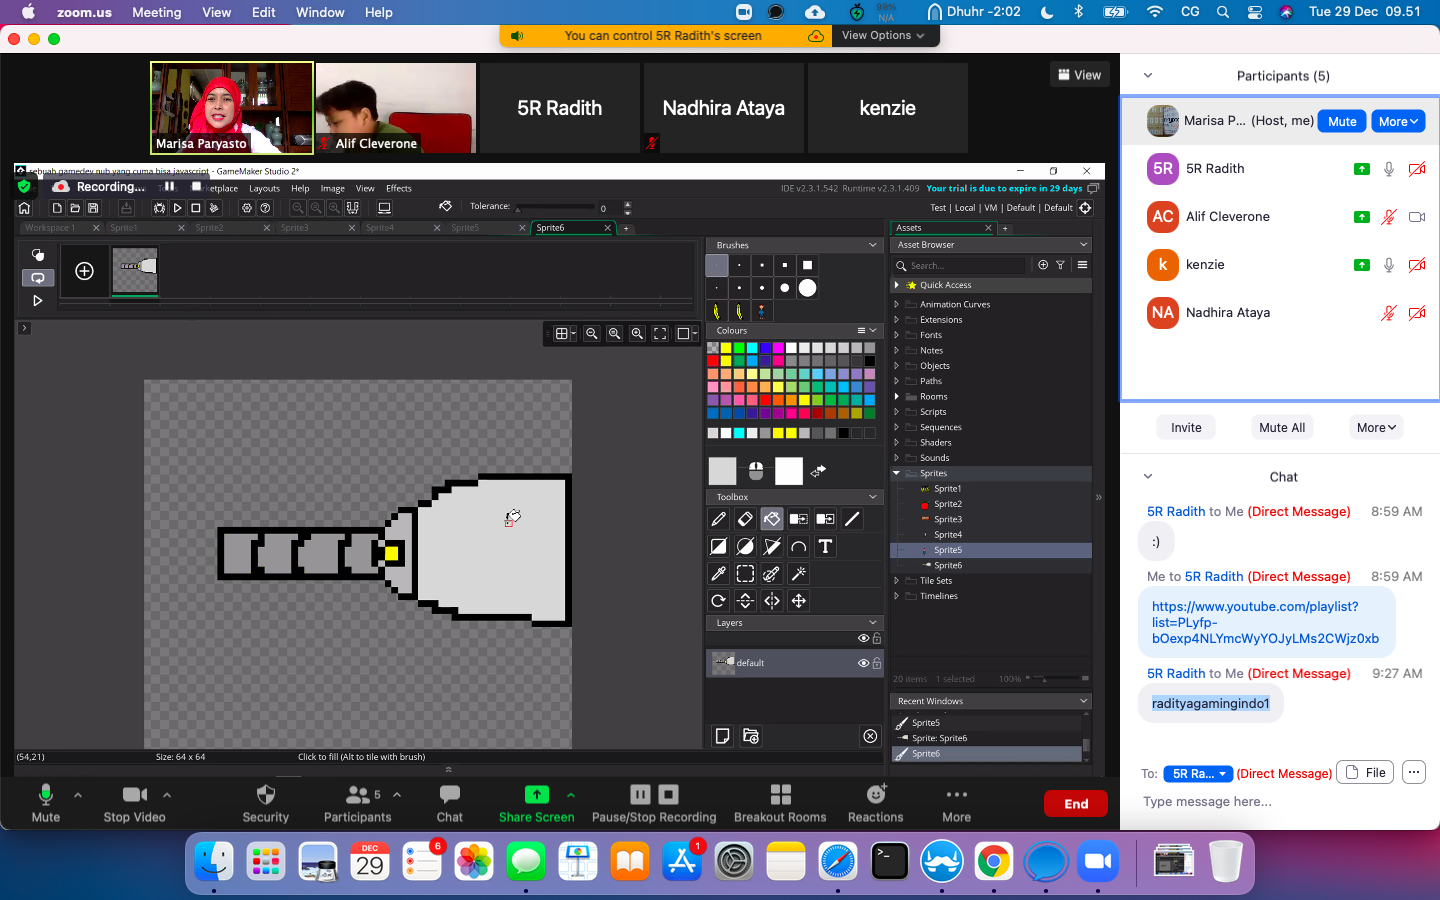Image resolution: width=1440 pixels, height=900 pixels.
Task: Click the filled ellipse tool in Toolbox
Action: click(745, 546)
